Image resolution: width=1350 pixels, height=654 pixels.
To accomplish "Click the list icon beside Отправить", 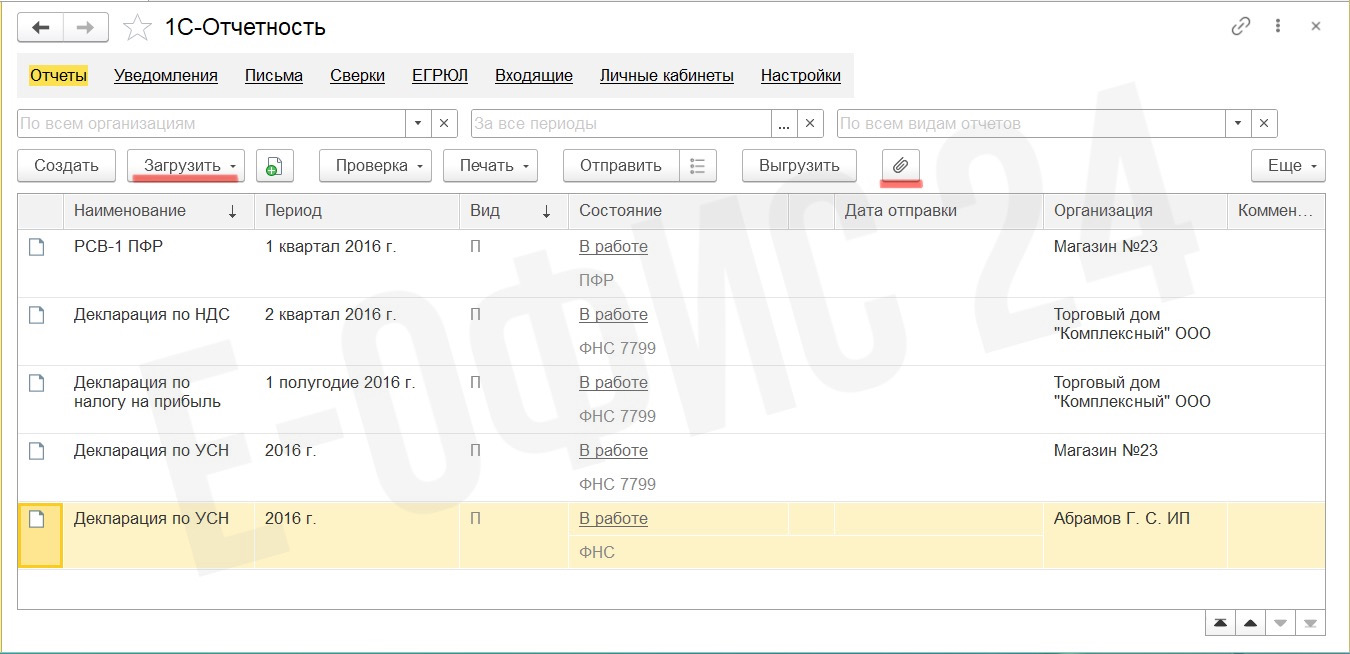I will click(698, 166).
